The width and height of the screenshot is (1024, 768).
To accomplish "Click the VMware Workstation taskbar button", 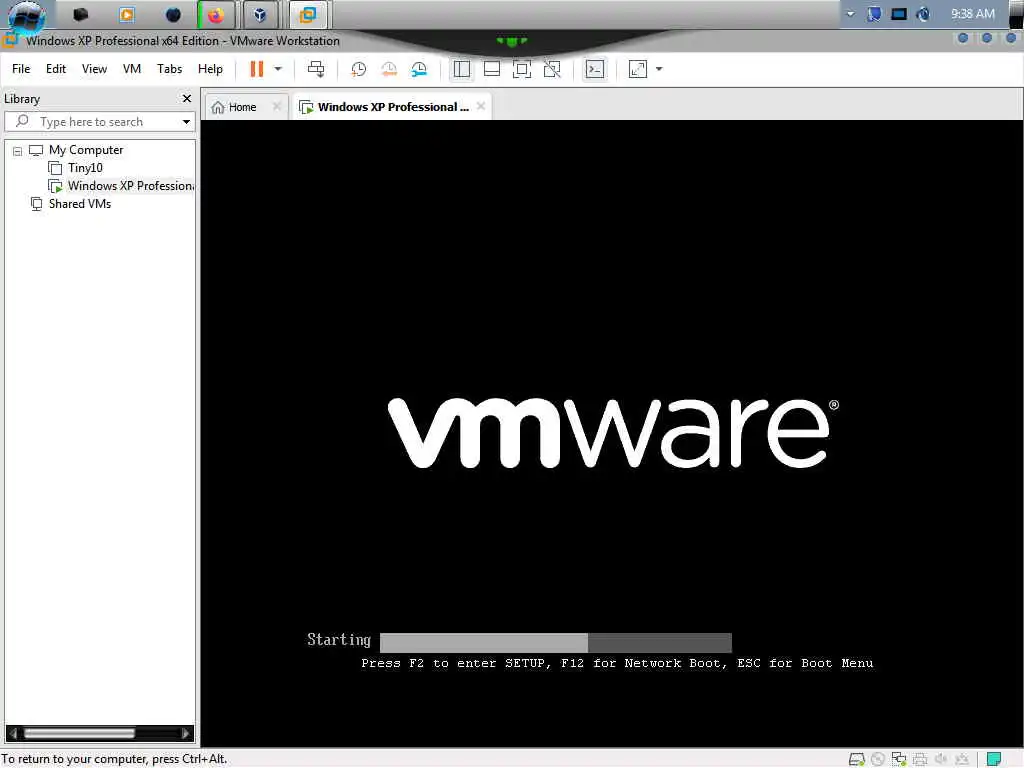I will (x=308, y=14).
